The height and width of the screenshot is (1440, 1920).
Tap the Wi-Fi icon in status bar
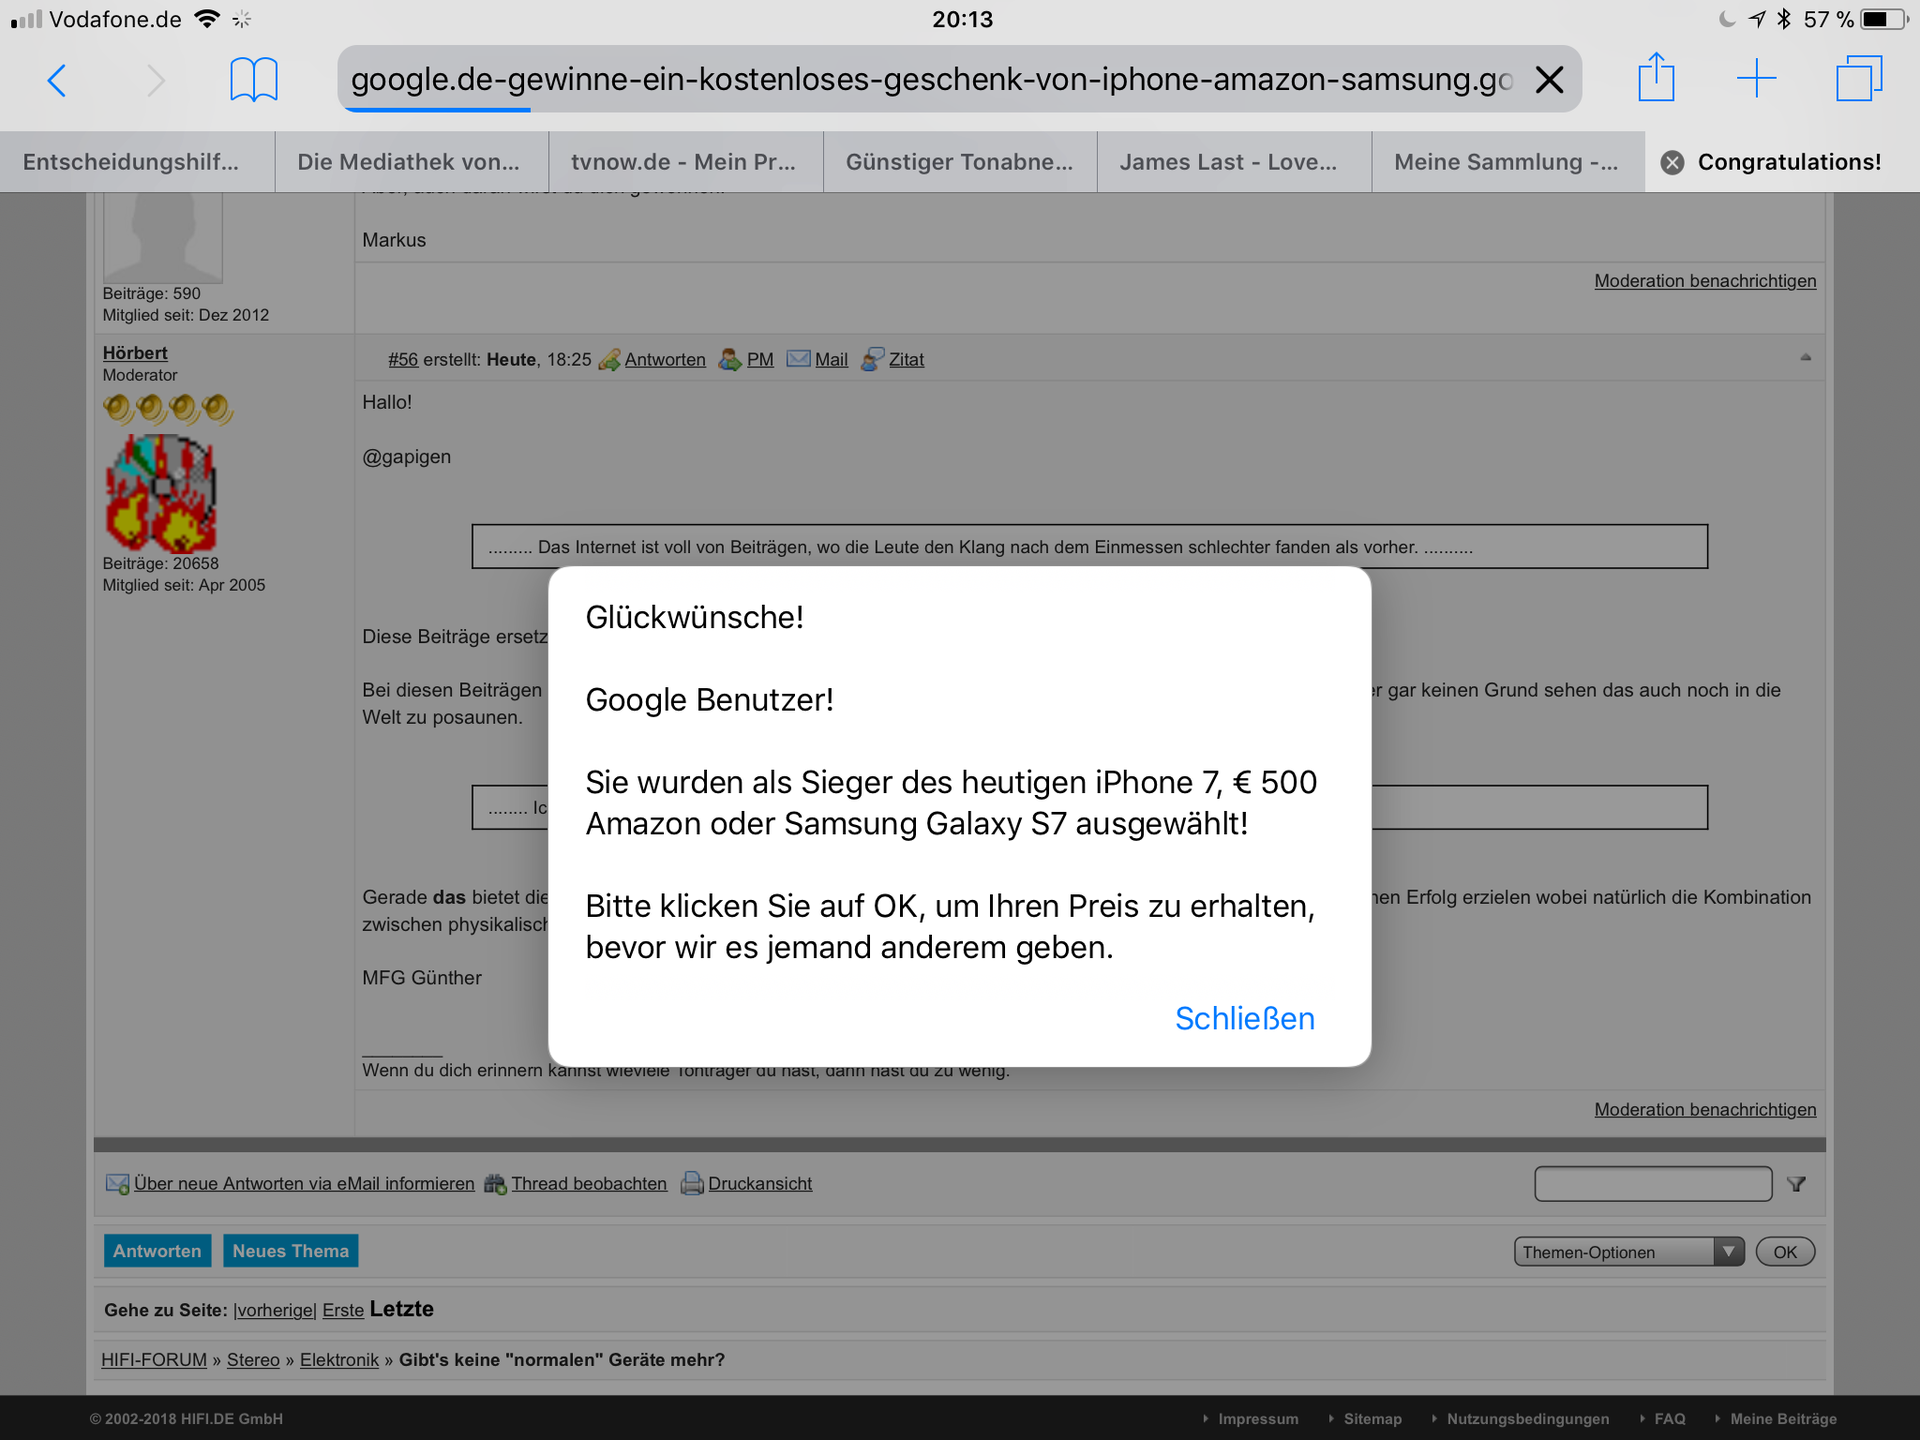click(x=207, y=19)
